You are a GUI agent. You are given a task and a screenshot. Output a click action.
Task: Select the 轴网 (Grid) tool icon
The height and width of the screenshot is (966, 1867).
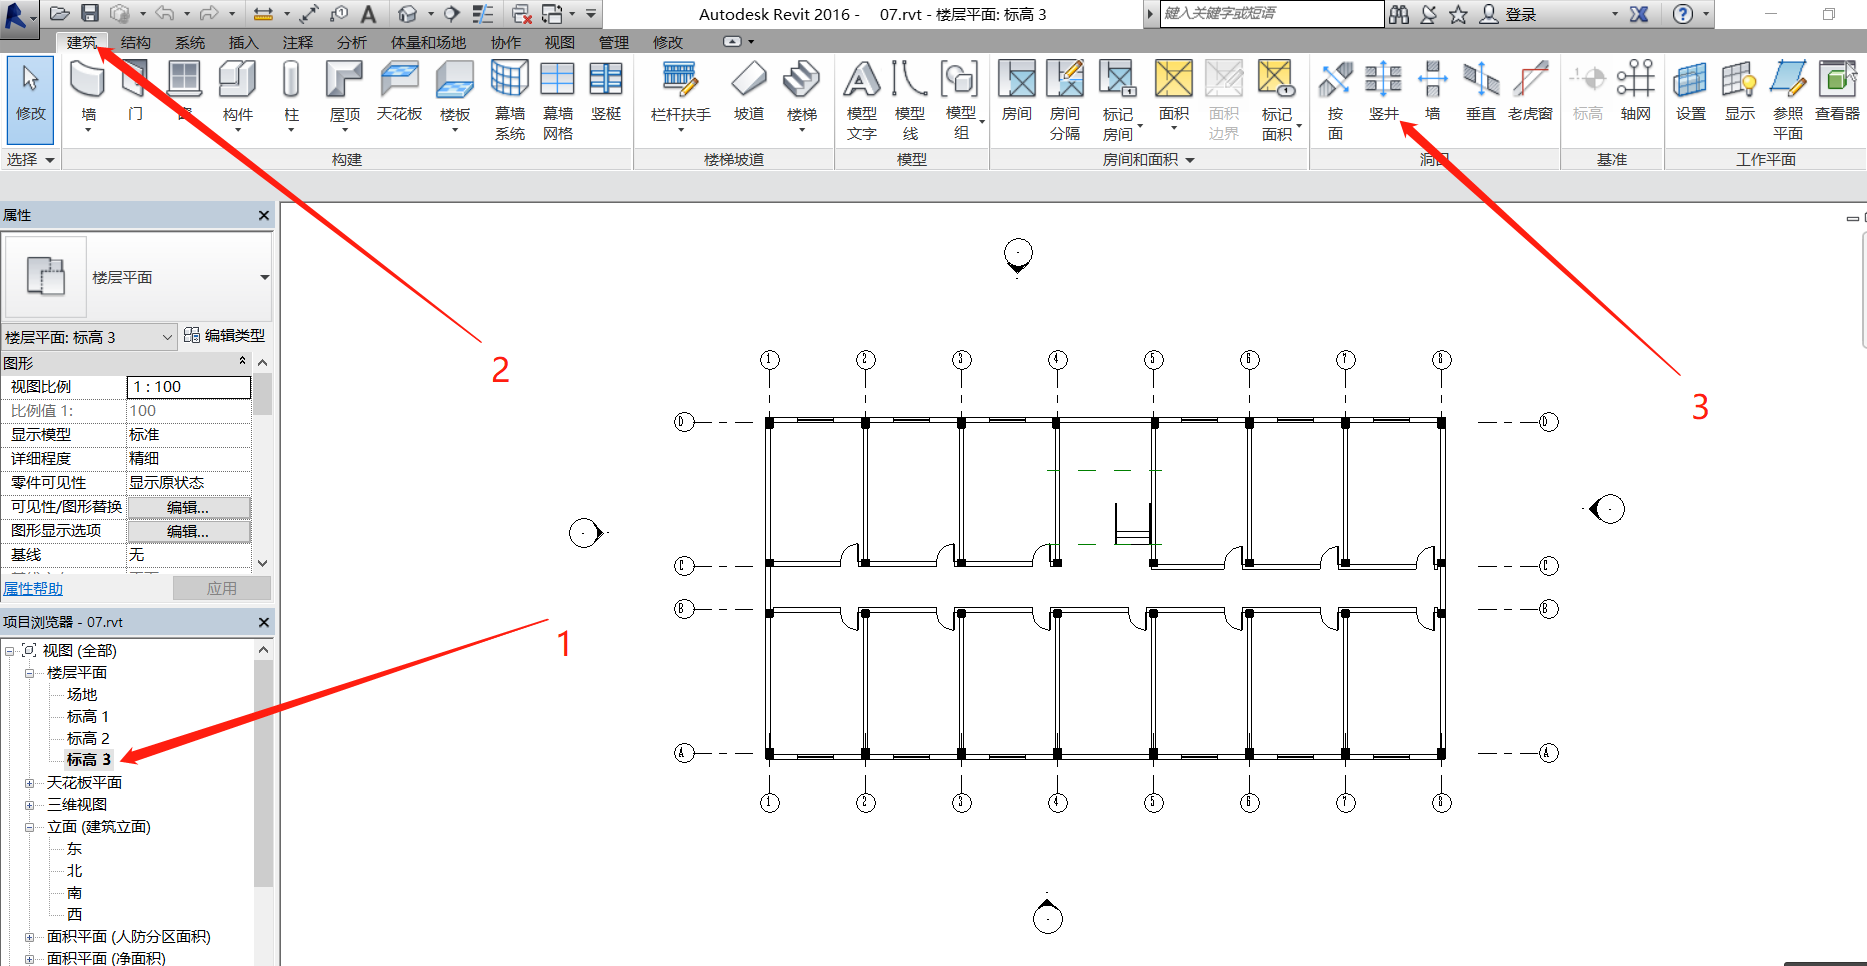tap(1635, 82)
